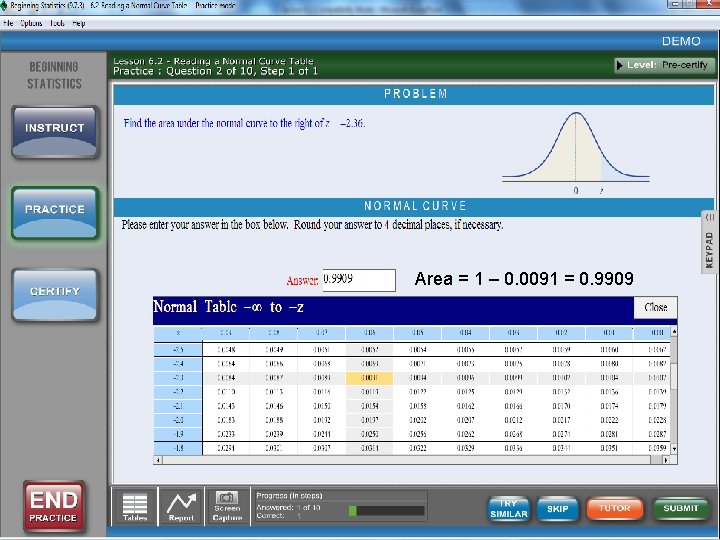Click the 0.0233 cell in -1.9 row
The height and width of the screenshot is (540, 720).
click(x=225, y=434)
